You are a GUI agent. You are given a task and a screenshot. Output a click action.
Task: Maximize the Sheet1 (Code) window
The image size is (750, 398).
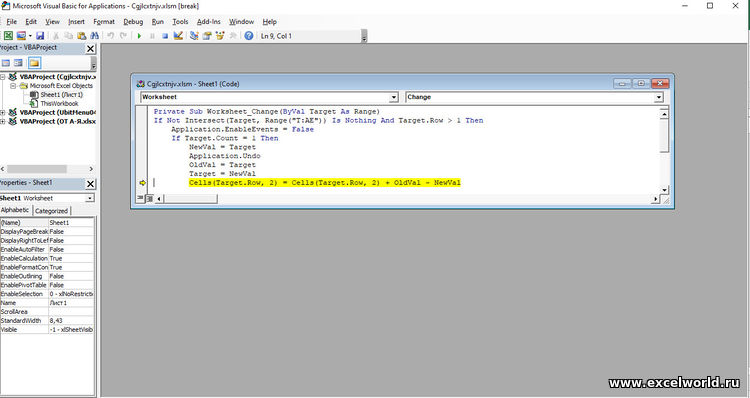641,83
